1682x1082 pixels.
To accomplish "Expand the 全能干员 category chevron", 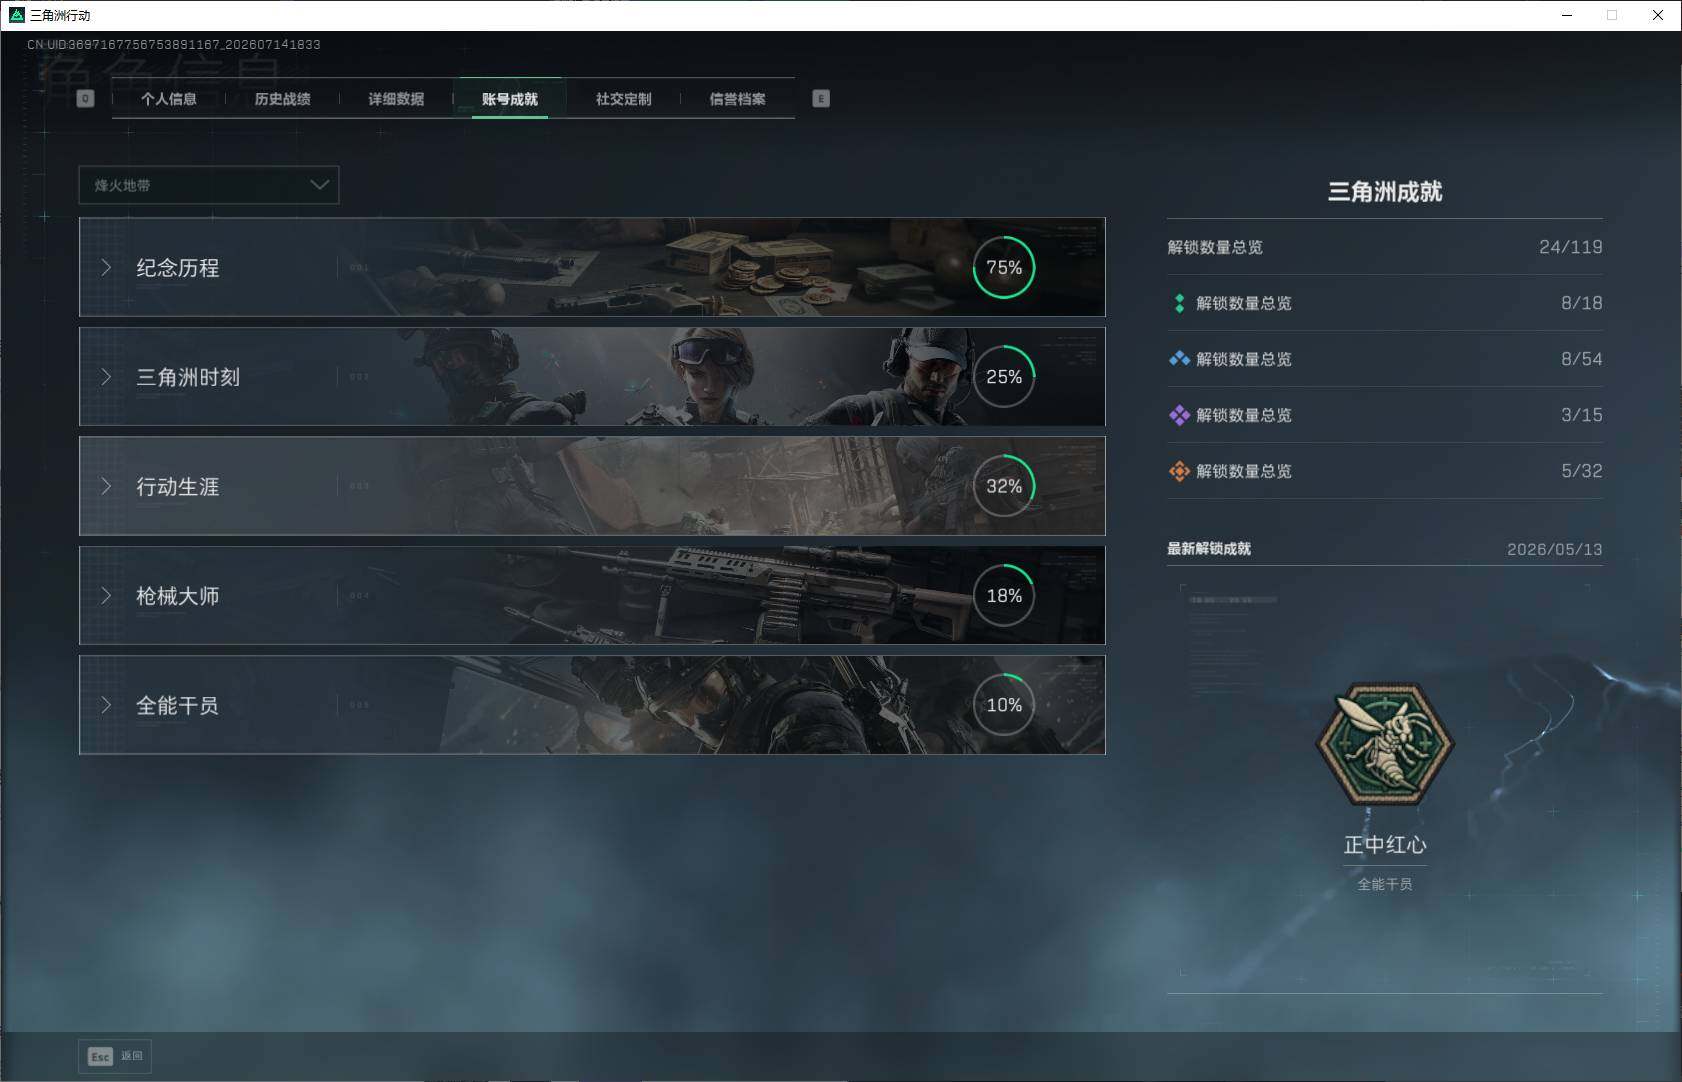I will 106,705.
